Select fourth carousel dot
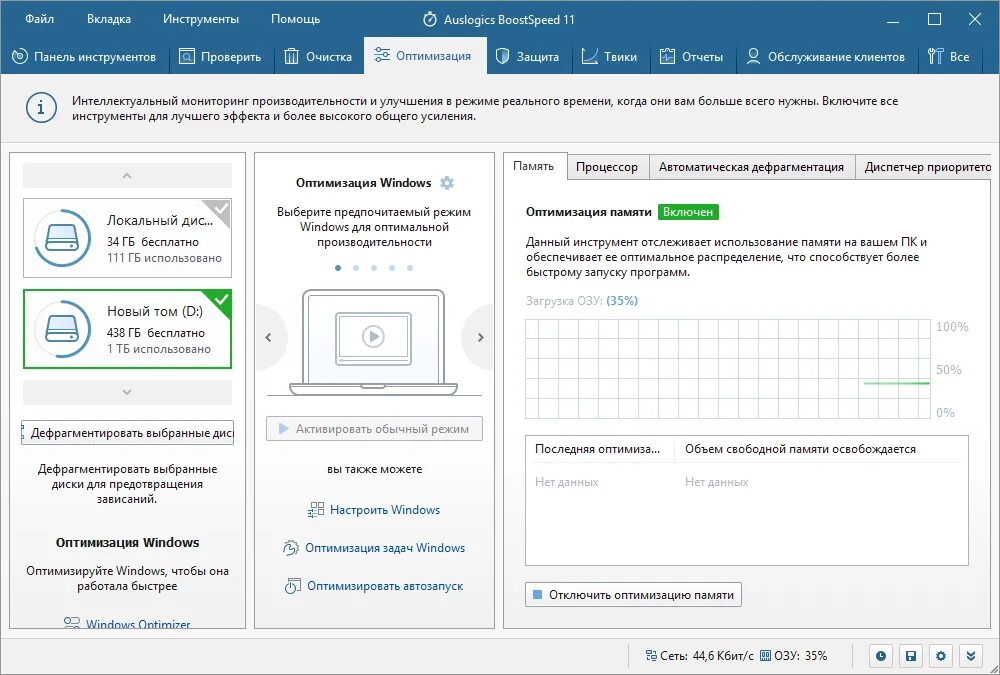1000x675 pixels. 392,268
